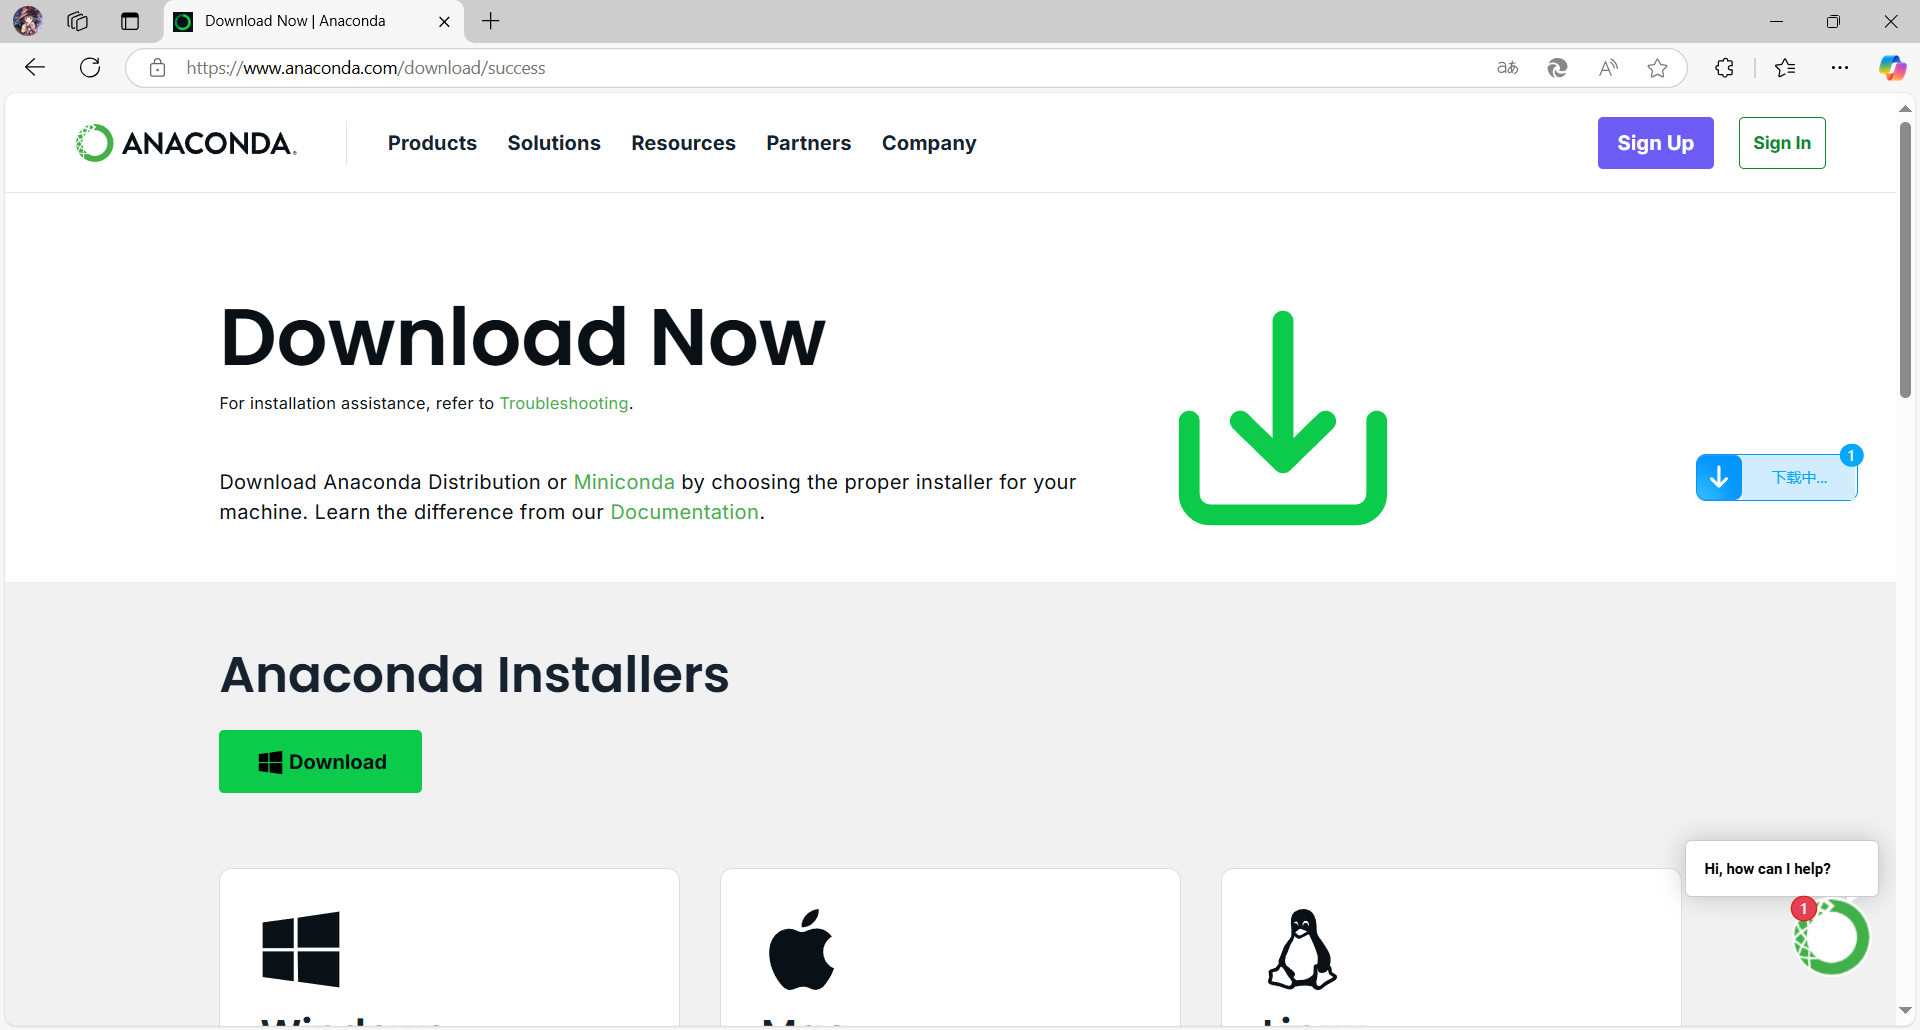Open Settings and more ellipsis menu
This screenshot has width=1920, height=1030.
click(x=1840, y=68)
